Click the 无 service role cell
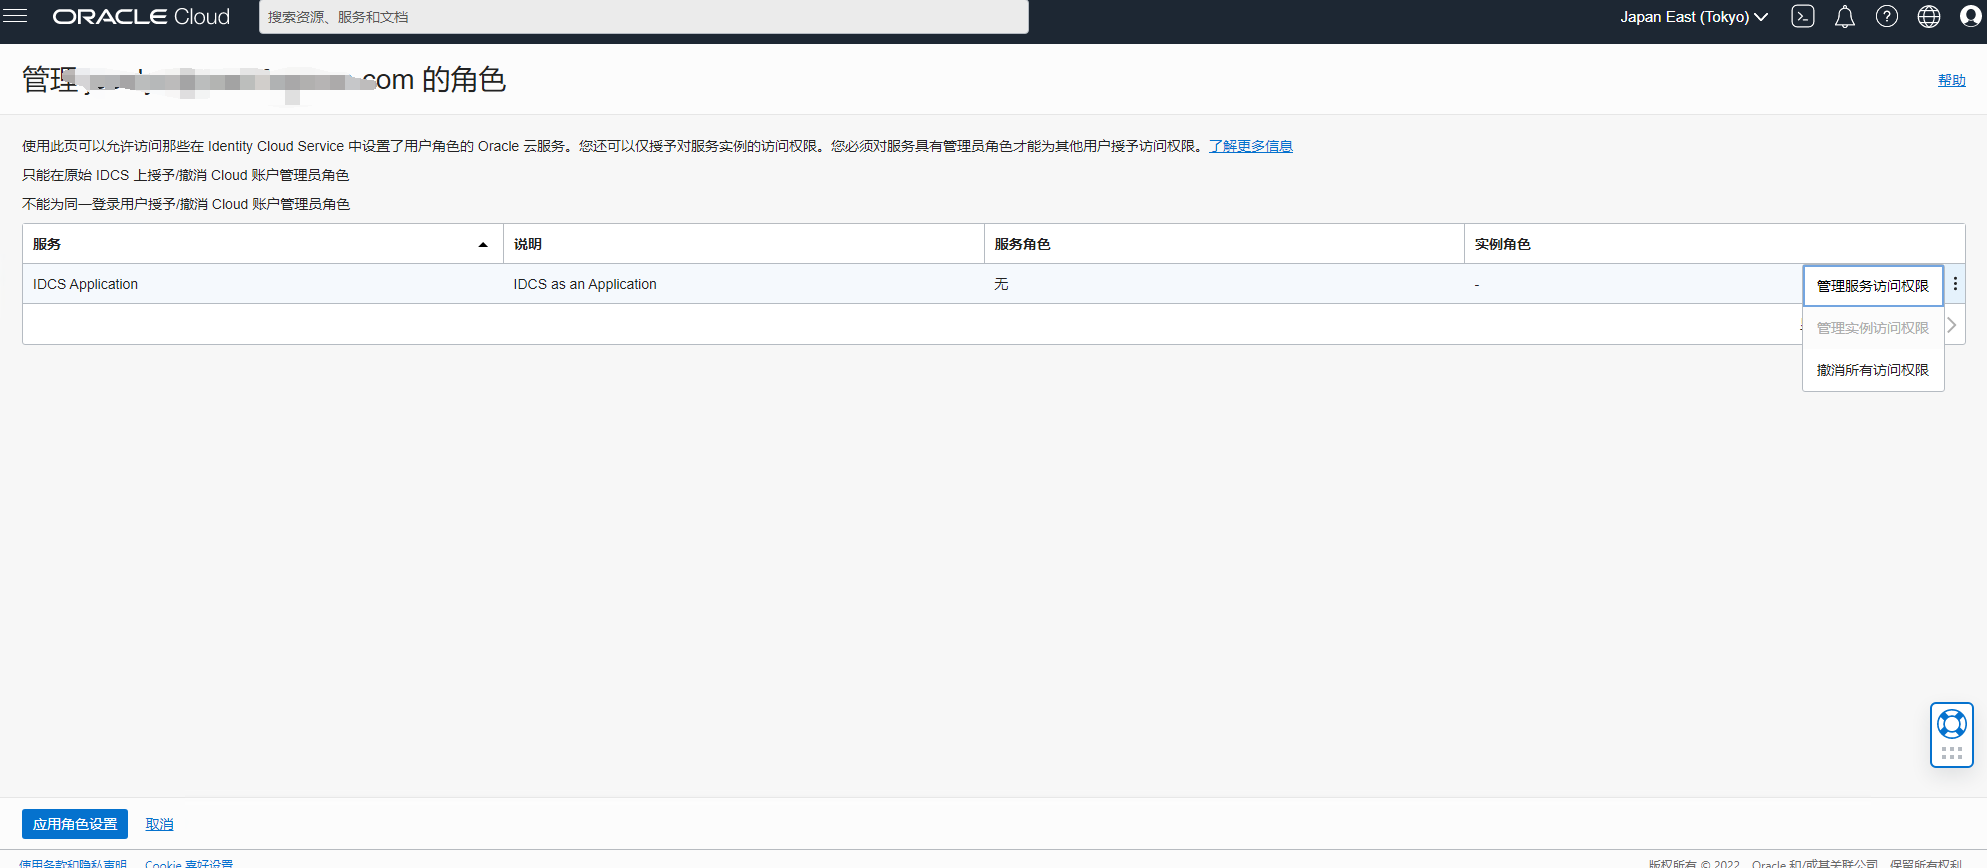Image resolution: width=1987 pixels, height=868 pixels. [1224, 284]
